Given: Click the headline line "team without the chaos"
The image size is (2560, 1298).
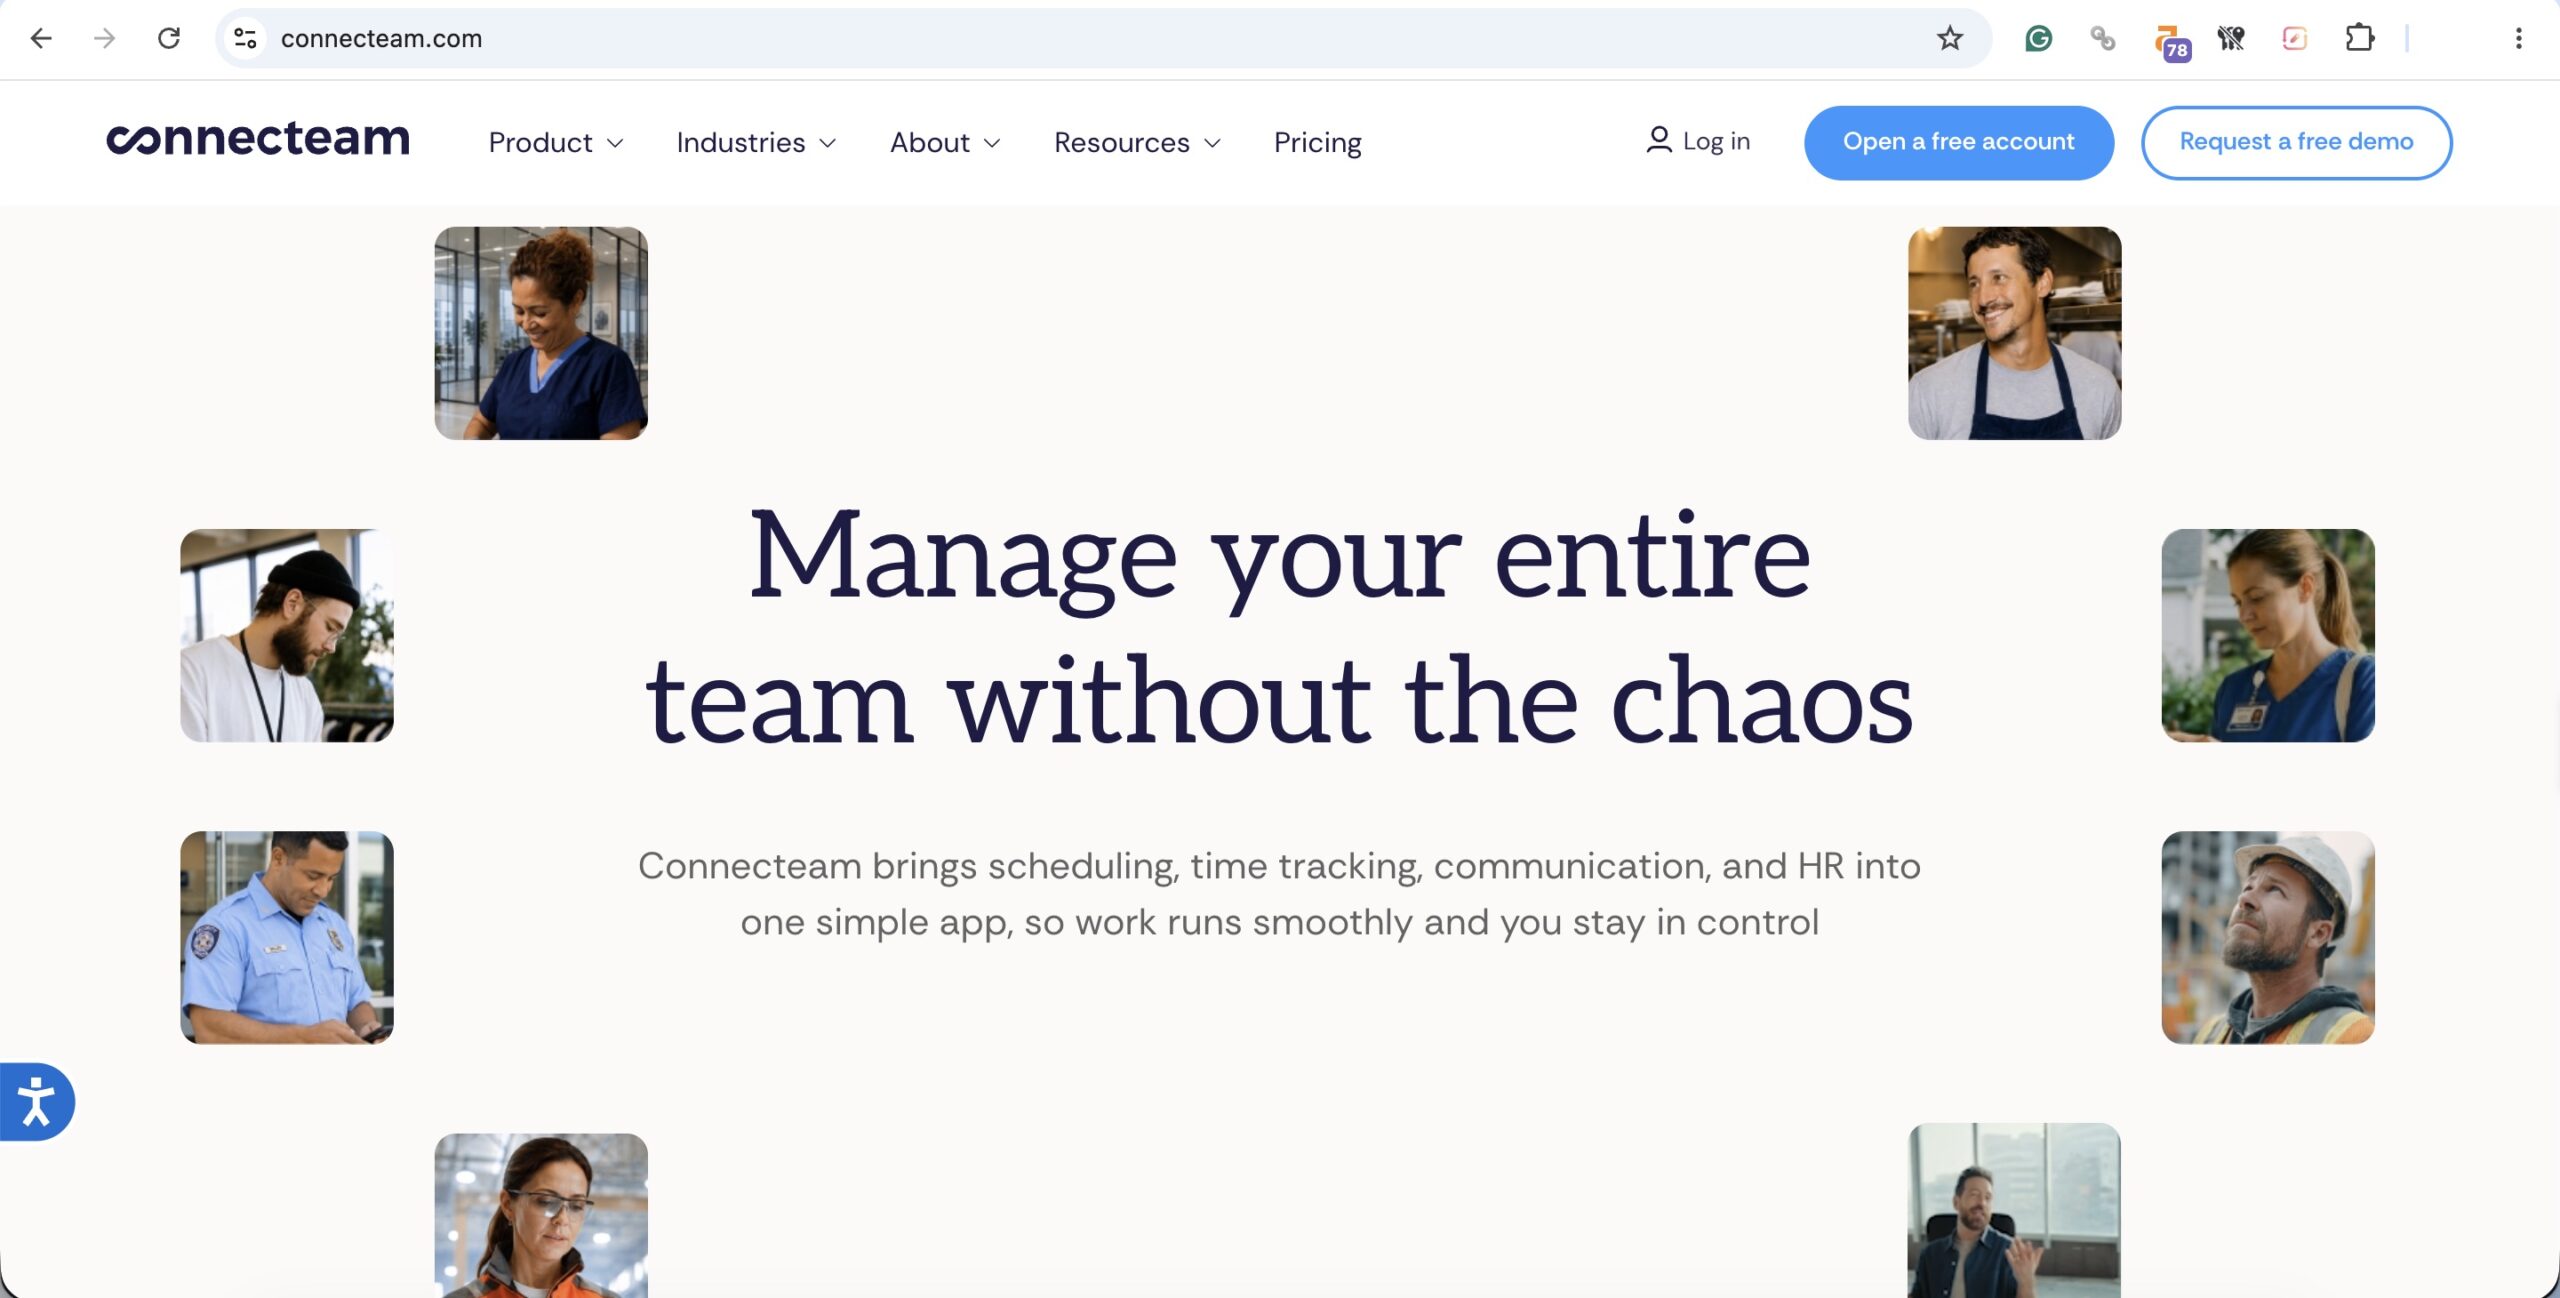Looking at the screenshot, I should (1279, 701).
